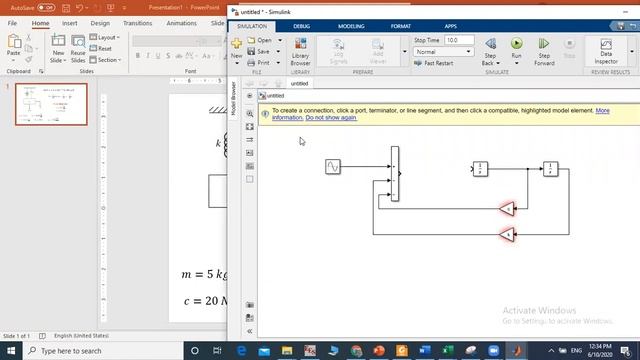Click the Save icon in Simulink
Viewport: 640px width, 360px height.
[251, 51]
